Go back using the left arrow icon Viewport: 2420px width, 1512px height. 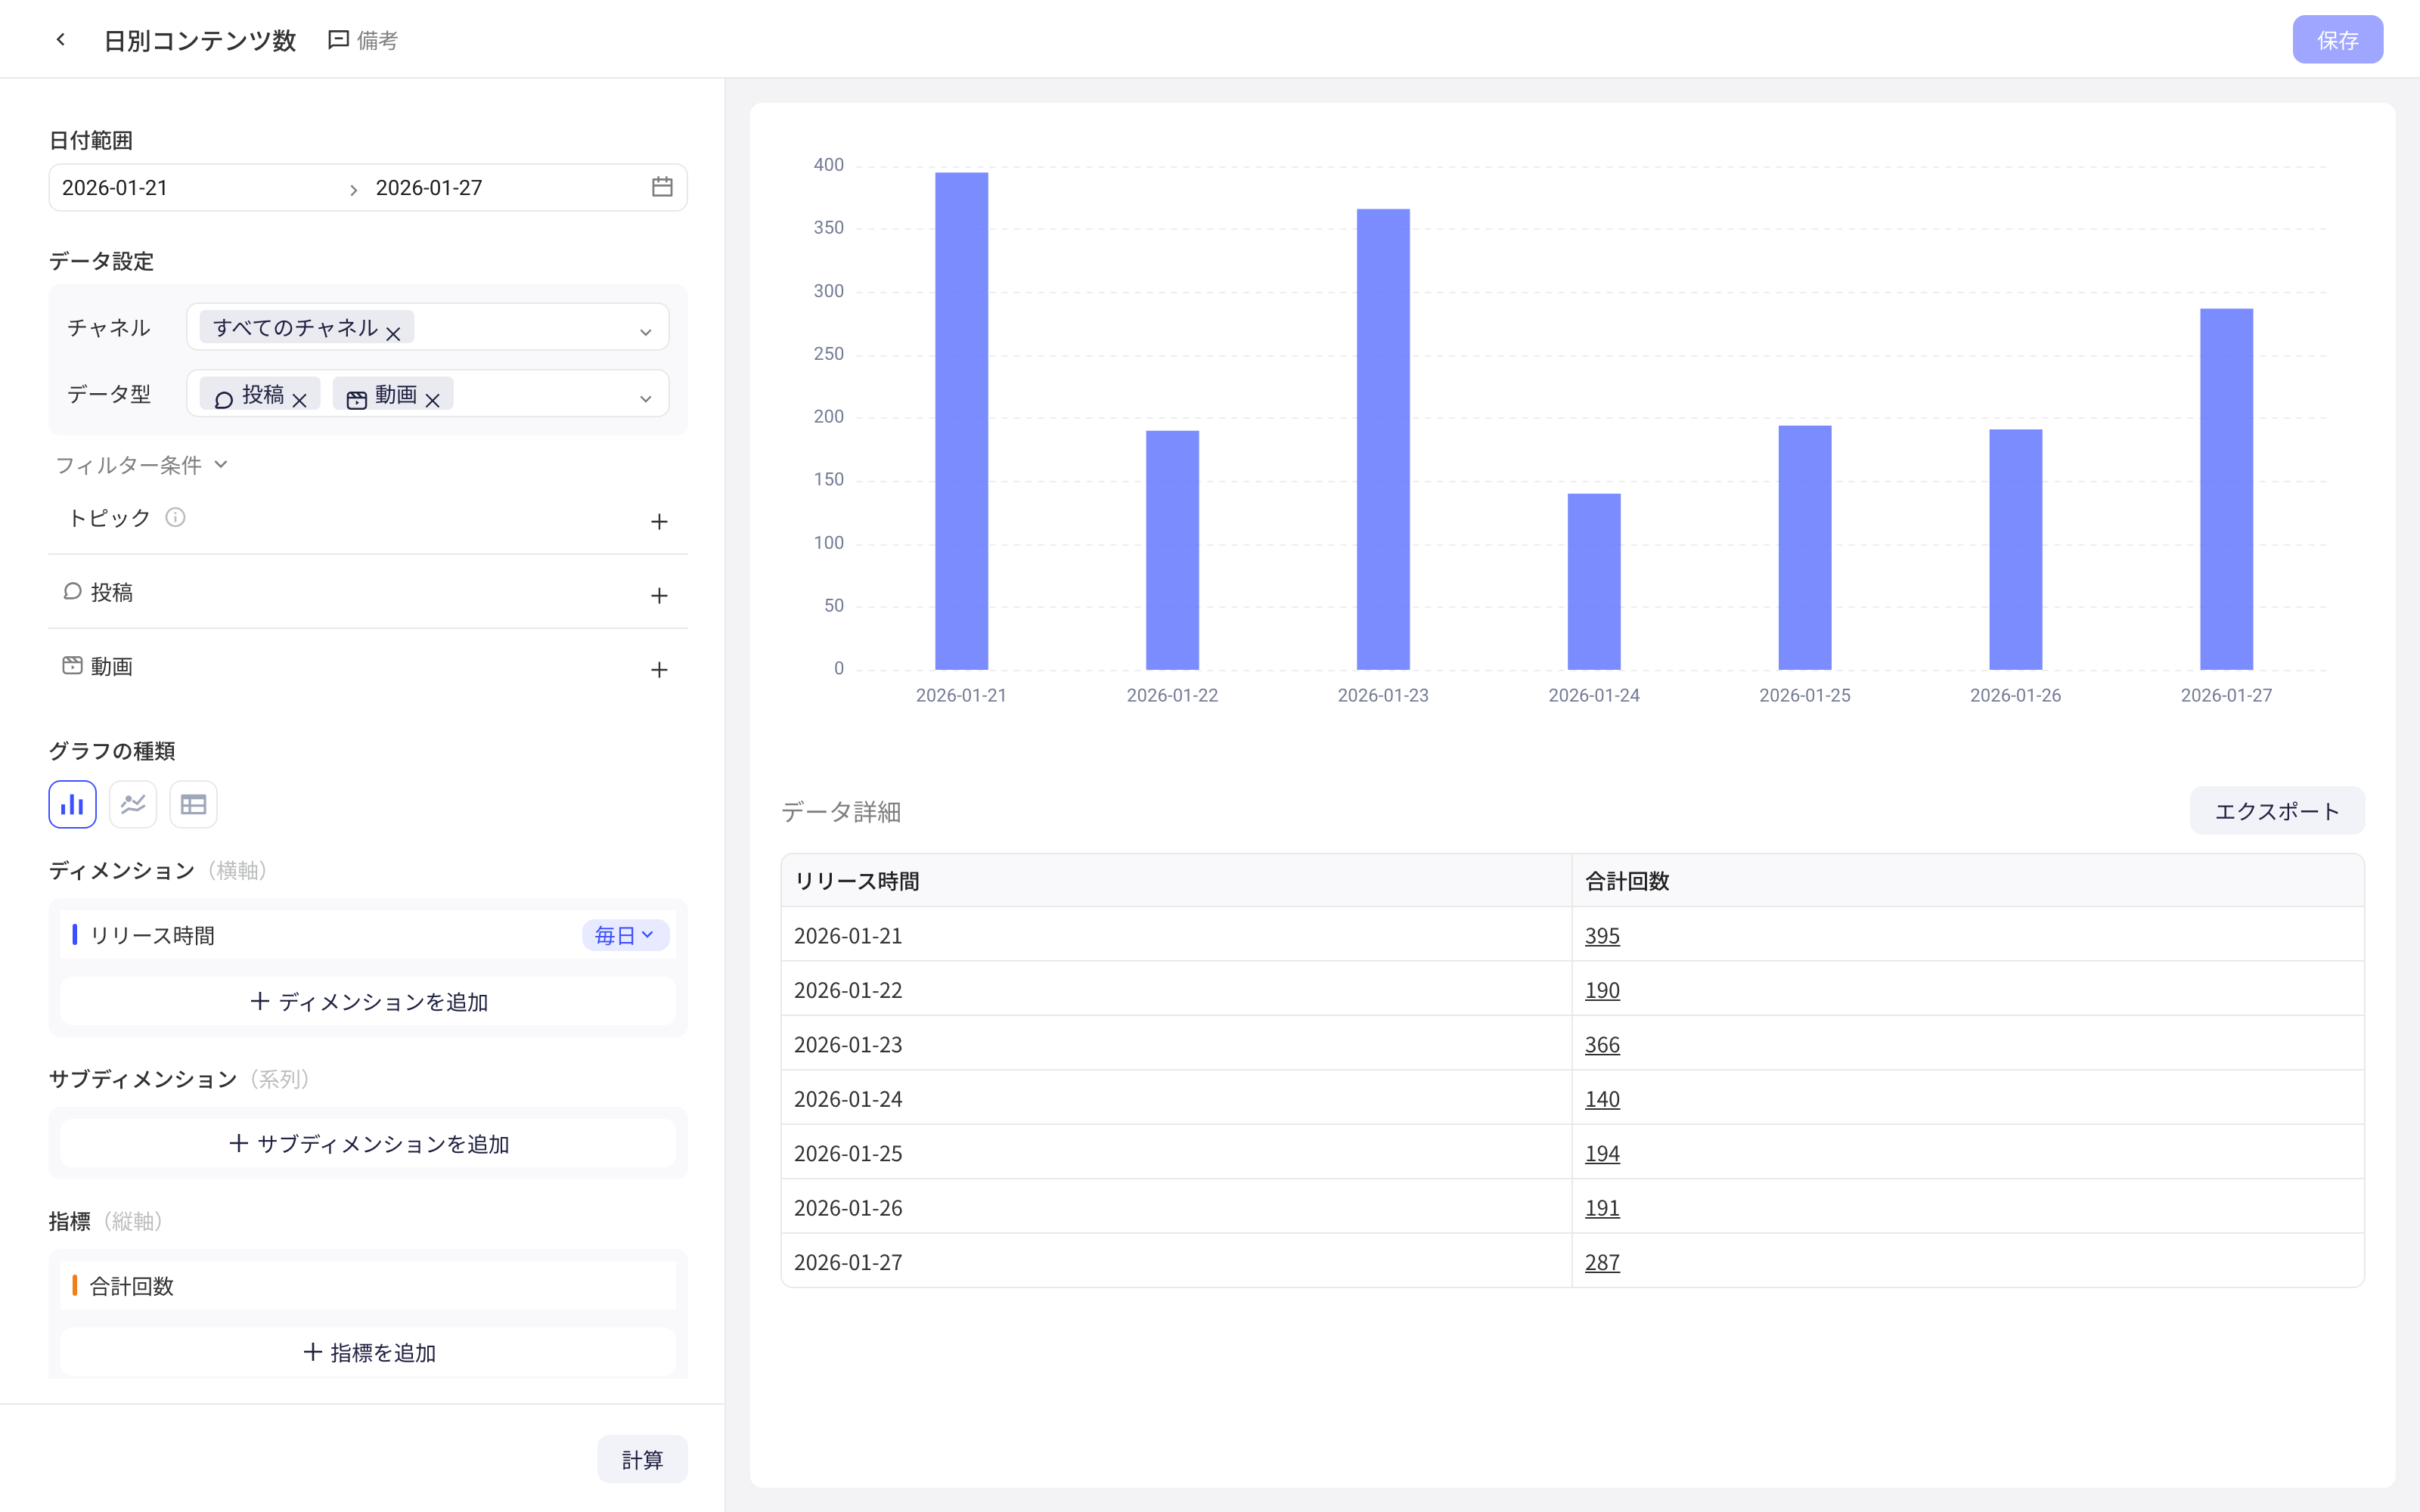pos(61,40)
